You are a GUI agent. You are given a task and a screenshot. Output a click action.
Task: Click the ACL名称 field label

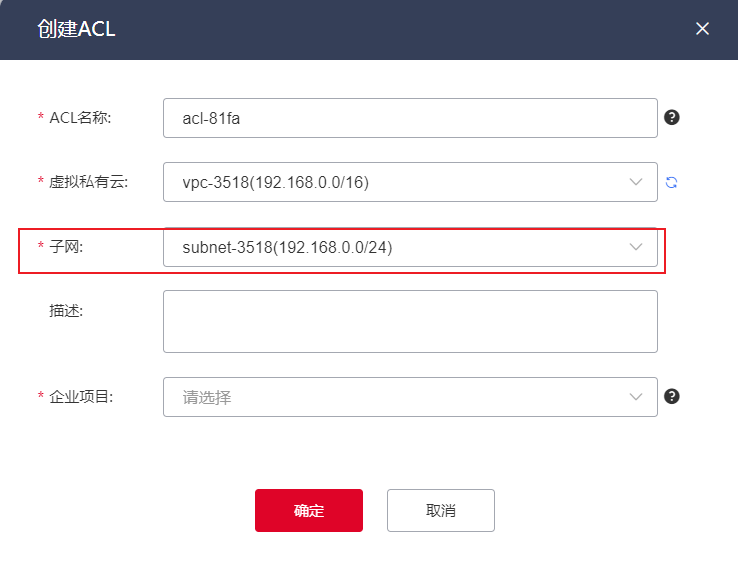pos(80,118)
